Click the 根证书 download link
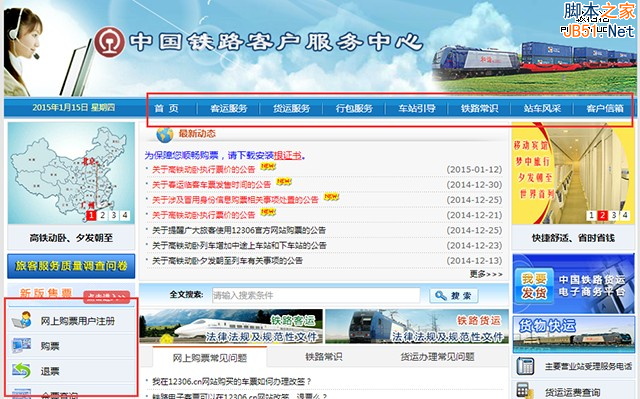Image resolution: width=640 pixels, height=399 pixels. (287, 155)
